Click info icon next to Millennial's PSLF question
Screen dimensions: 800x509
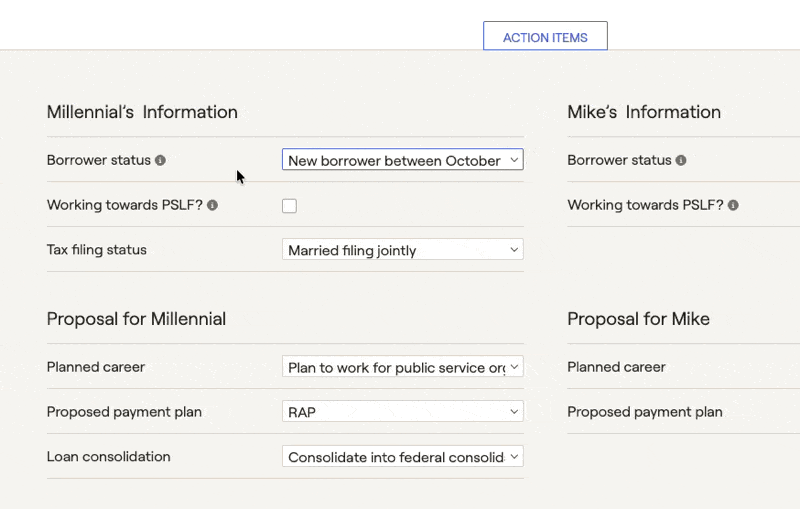pos(213,205)
